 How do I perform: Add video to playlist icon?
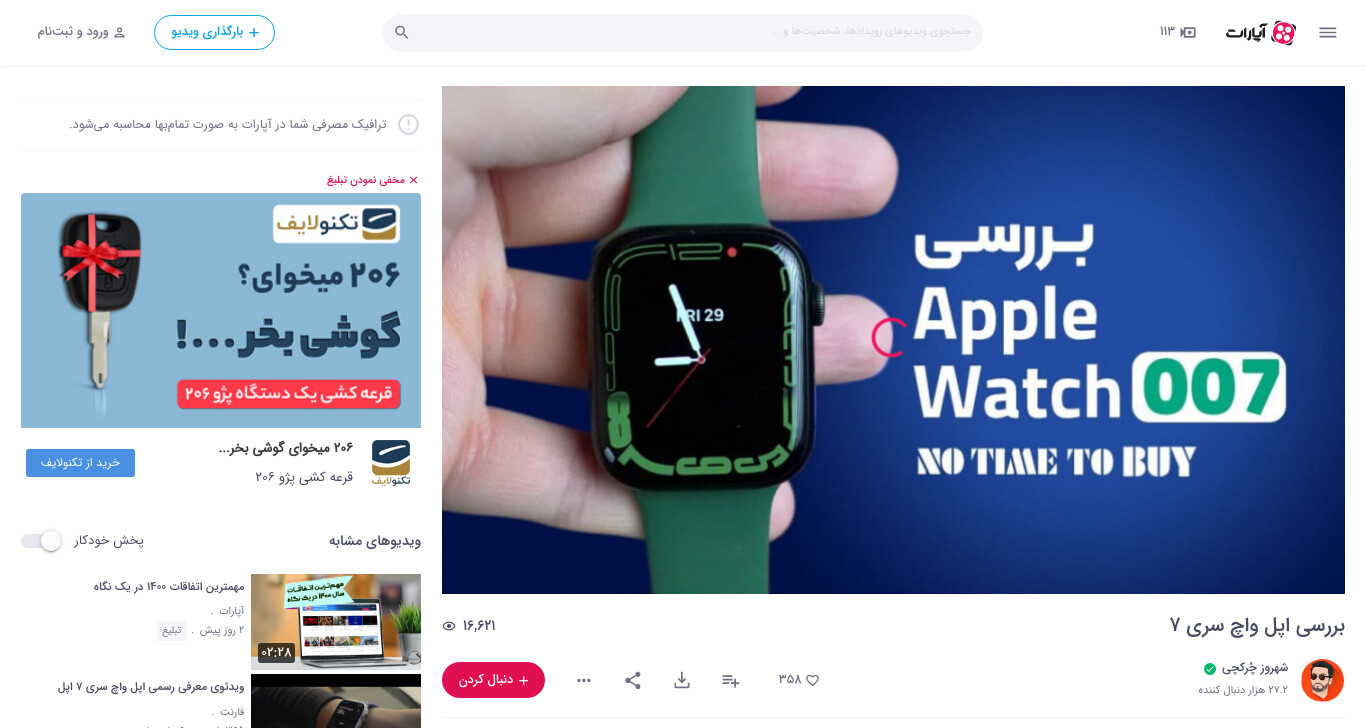click(731, 680)
